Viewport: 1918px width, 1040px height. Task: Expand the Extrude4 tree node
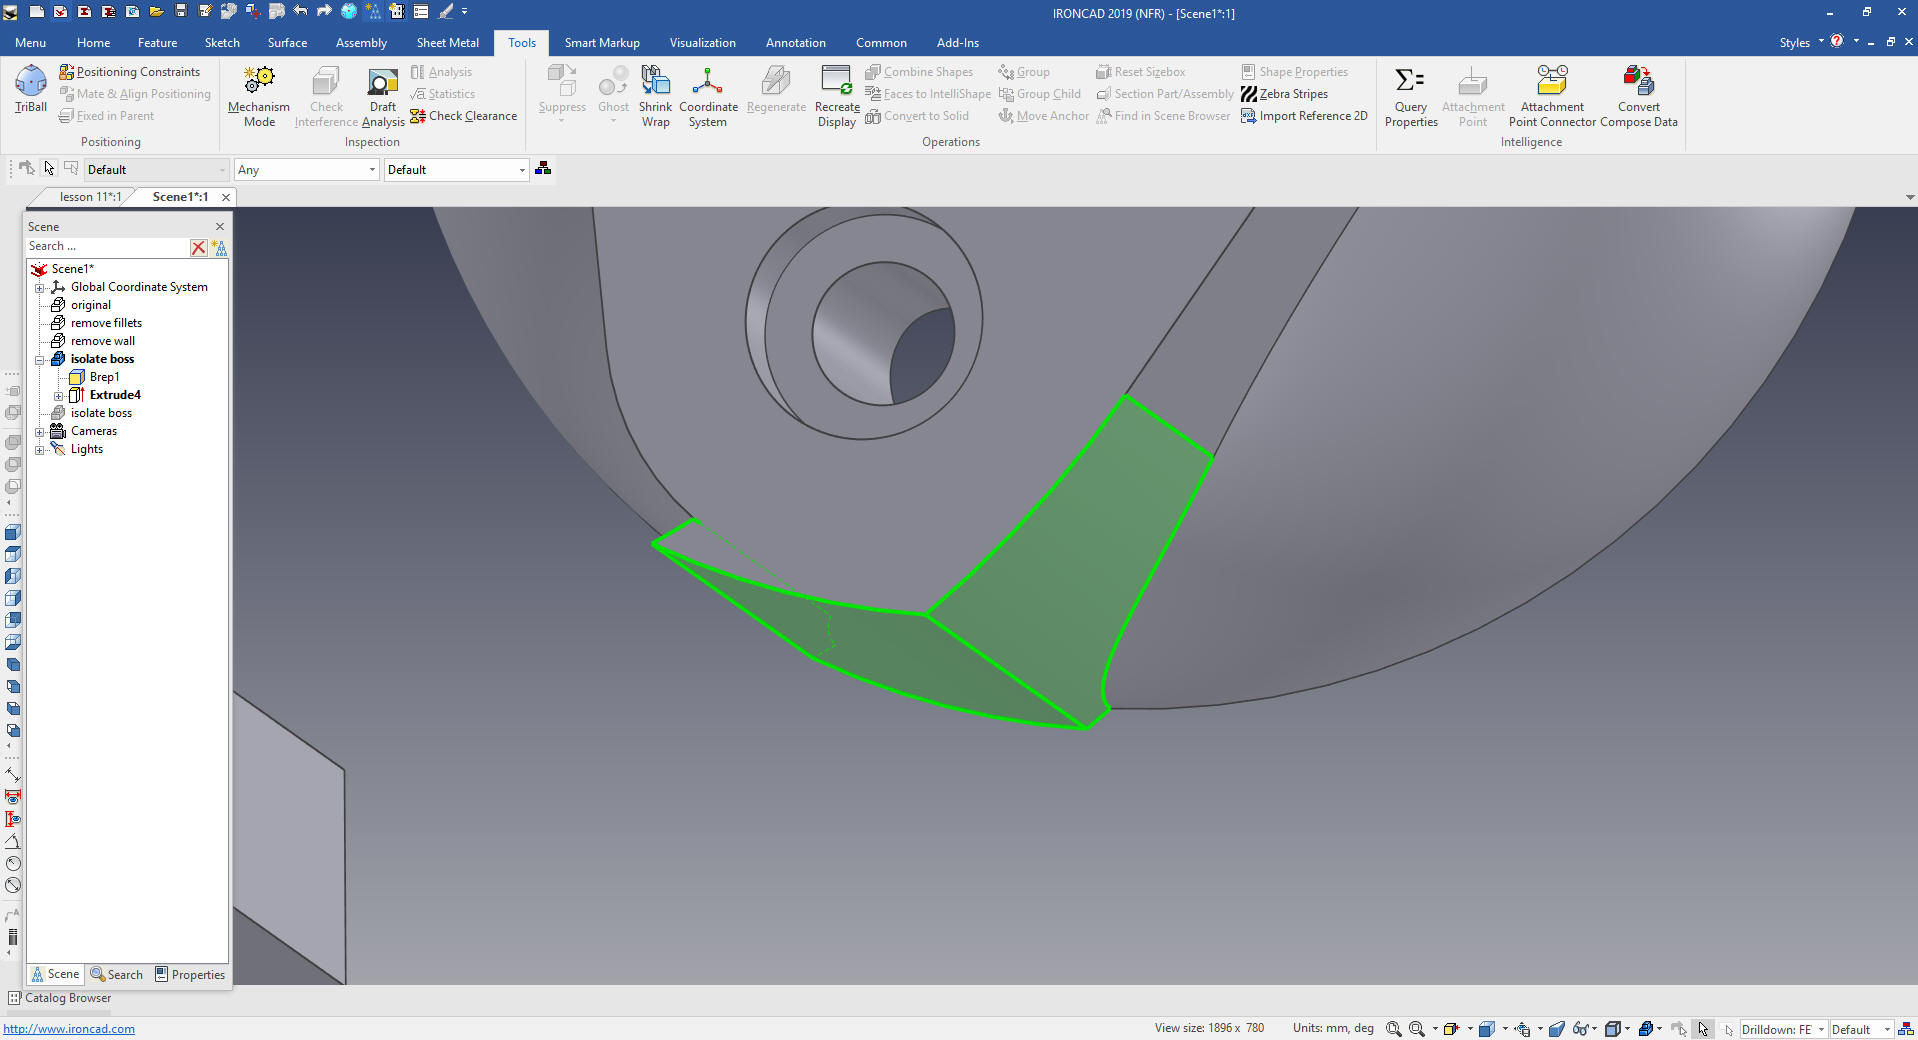(x=58, y=396)
